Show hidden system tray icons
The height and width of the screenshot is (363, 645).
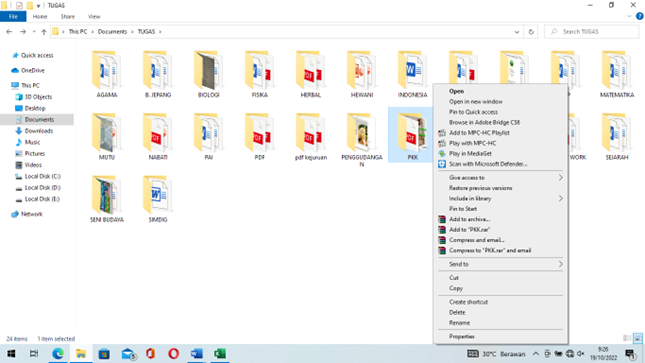tap(536, 354)
